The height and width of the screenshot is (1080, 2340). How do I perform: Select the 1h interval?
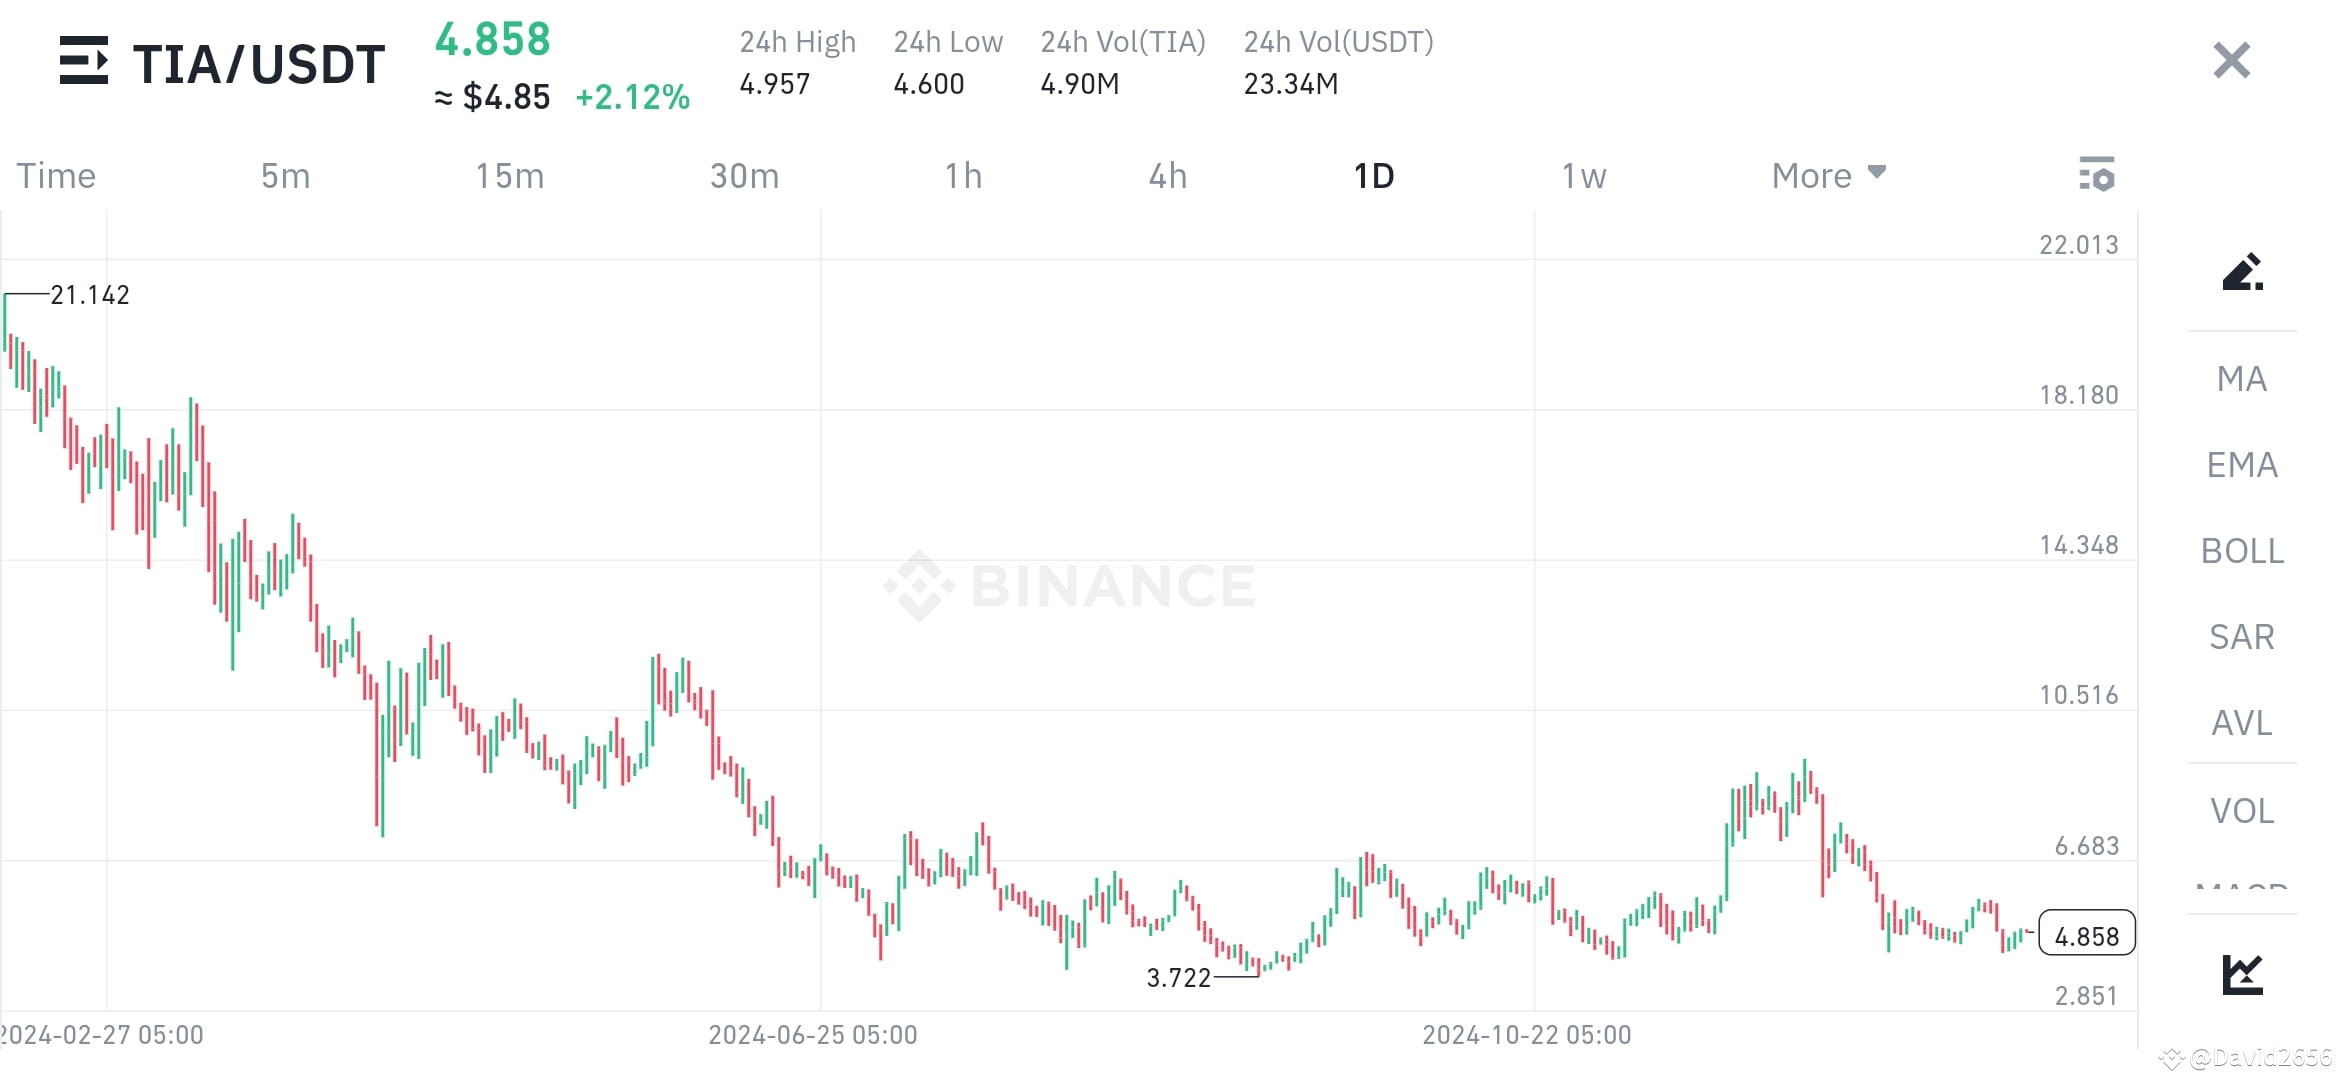pyautogui.click(x=963, y=175)
